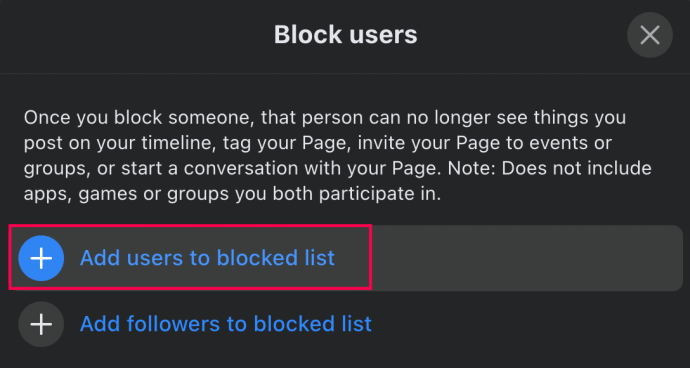Choose the second row for blocking followers
This screenshot has height=368, width=690.
(x=346, y=324)
